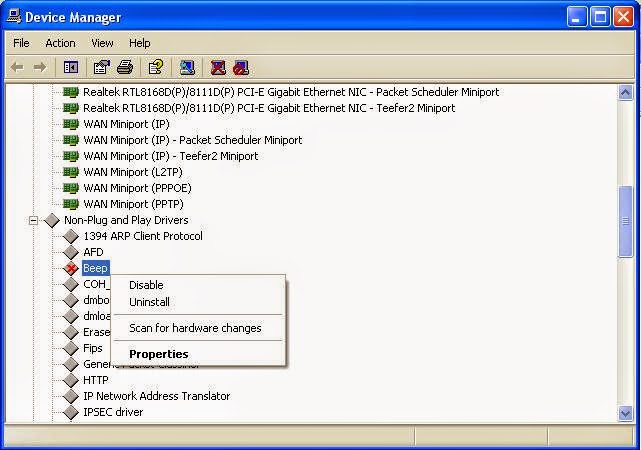This screenshot has width=641, height=450.
Task: Select Realtek NIC - Packet Scheduler Miniport label
Action: 291,92
